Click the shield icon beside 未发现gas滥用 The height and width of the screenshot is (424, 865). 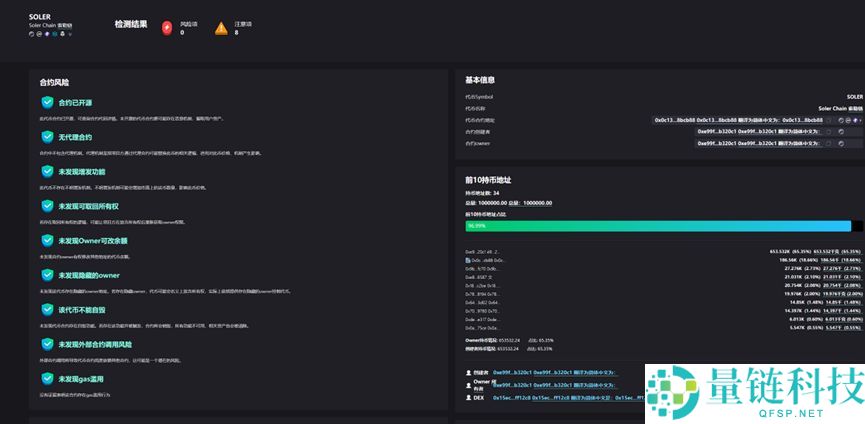pos(47,379)
